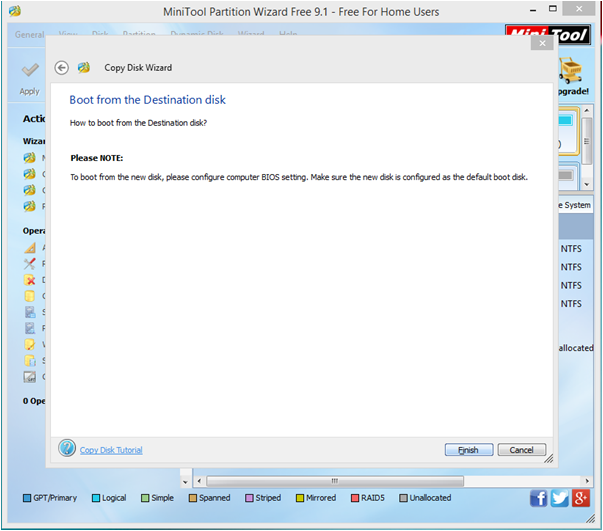The width and height of the screenshot is (603, 531).
Task: Click the orange triangle ruler operation icon
Action: (30, 248)
